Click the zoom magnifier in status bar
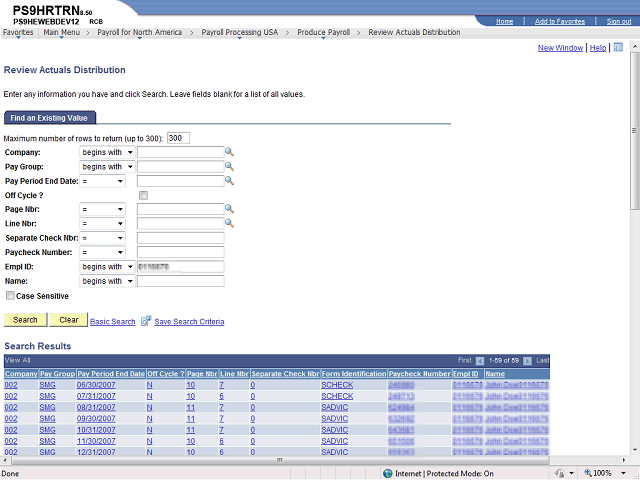Screen dimensions: 640x480 [x=588, y=473]
